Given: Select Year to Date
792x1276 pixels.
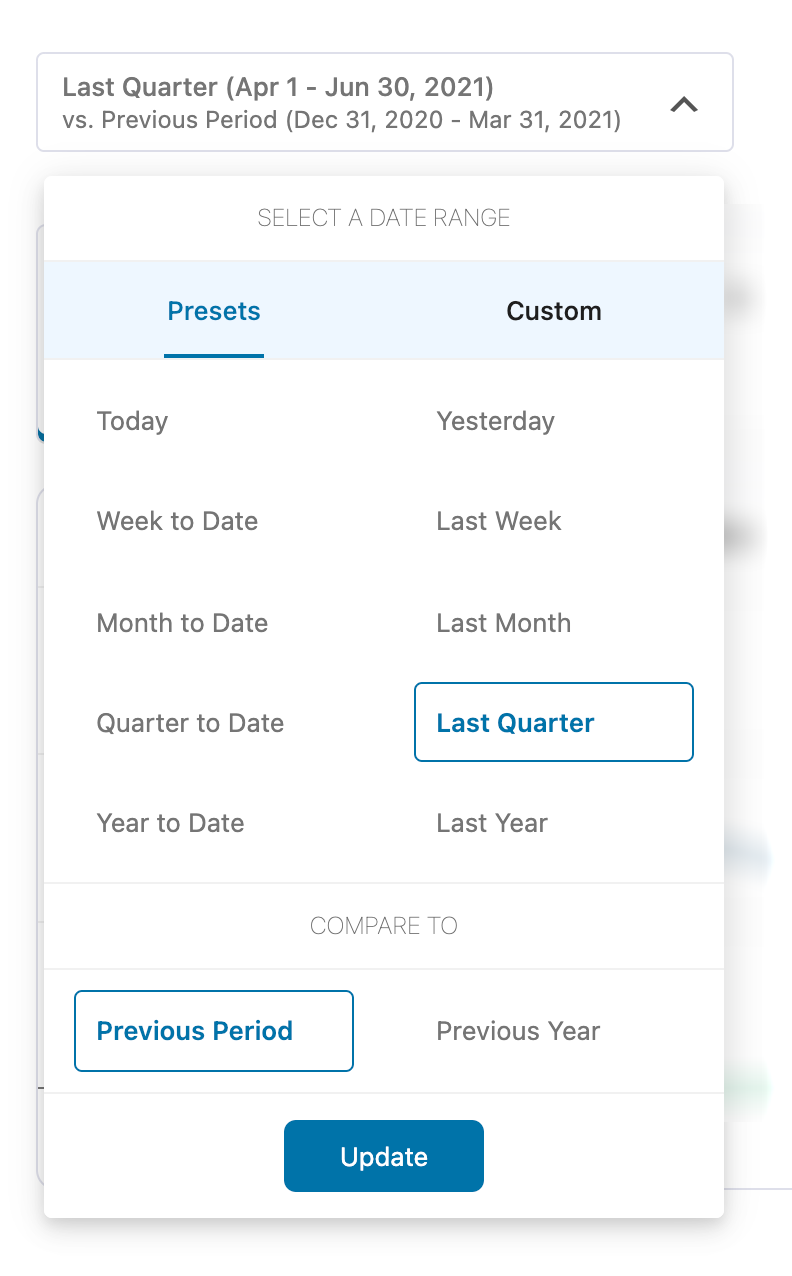Looking at the screenshot, I should click(170, 823).
